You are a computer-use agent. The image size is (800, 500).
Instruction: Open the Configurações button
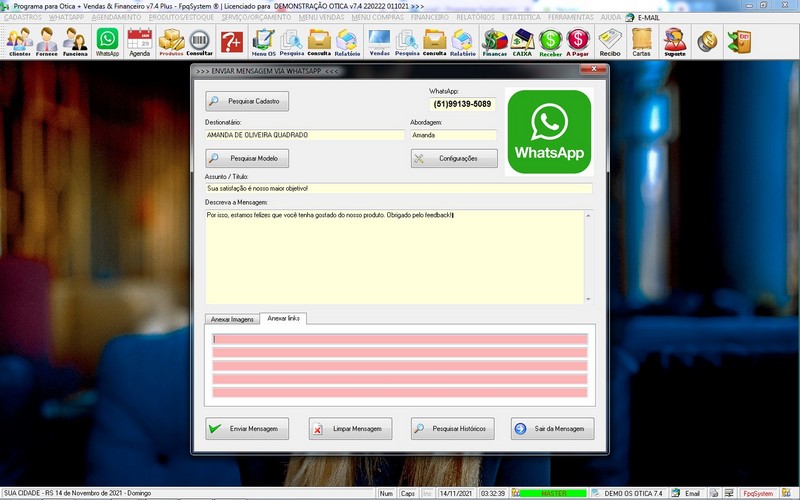(x=454, y=158)
